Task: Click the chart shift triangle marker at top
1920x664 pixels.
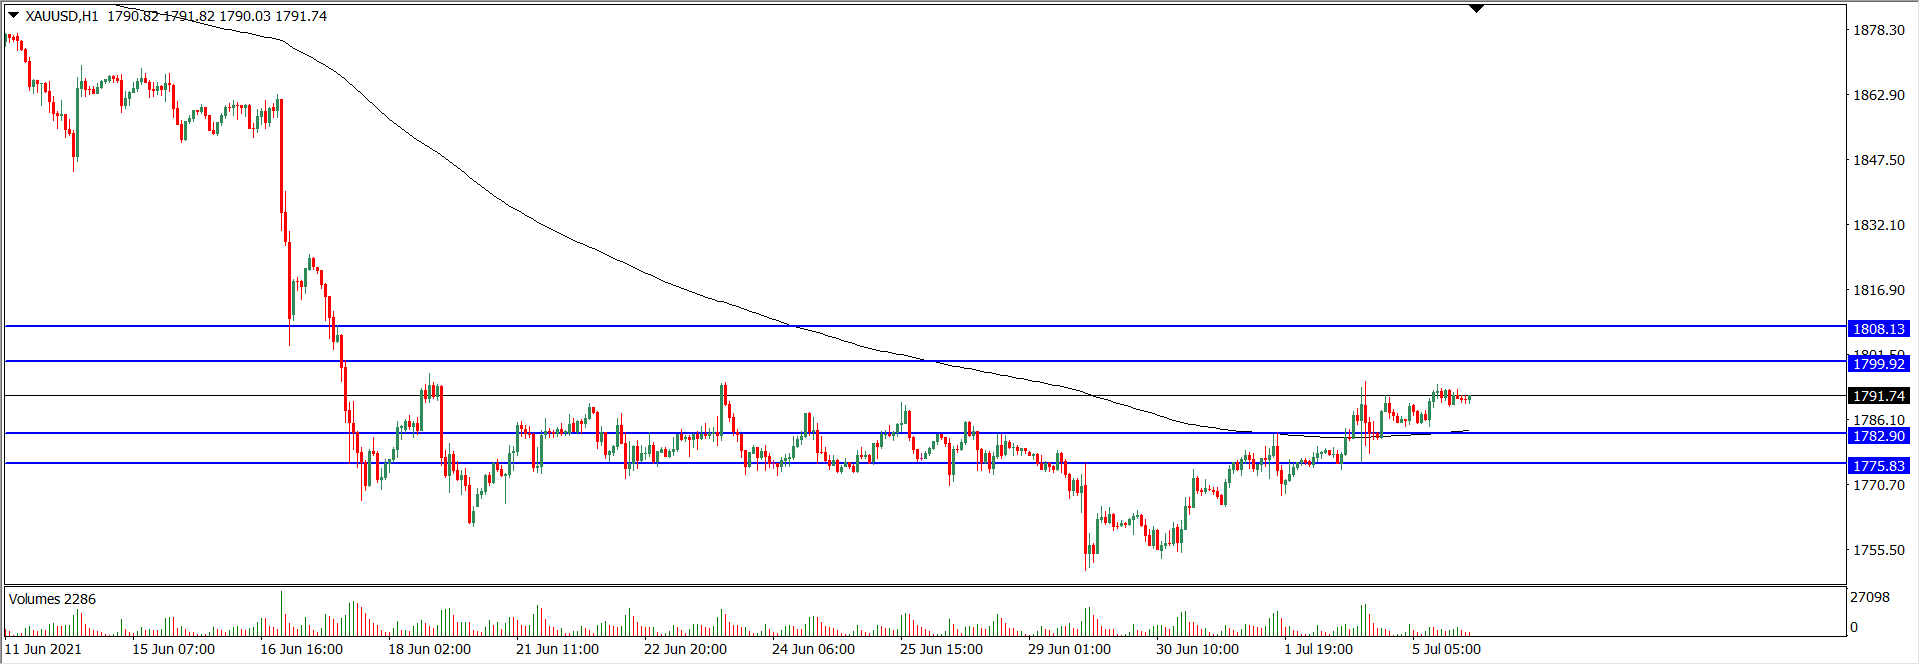Action: [1477, 9]
